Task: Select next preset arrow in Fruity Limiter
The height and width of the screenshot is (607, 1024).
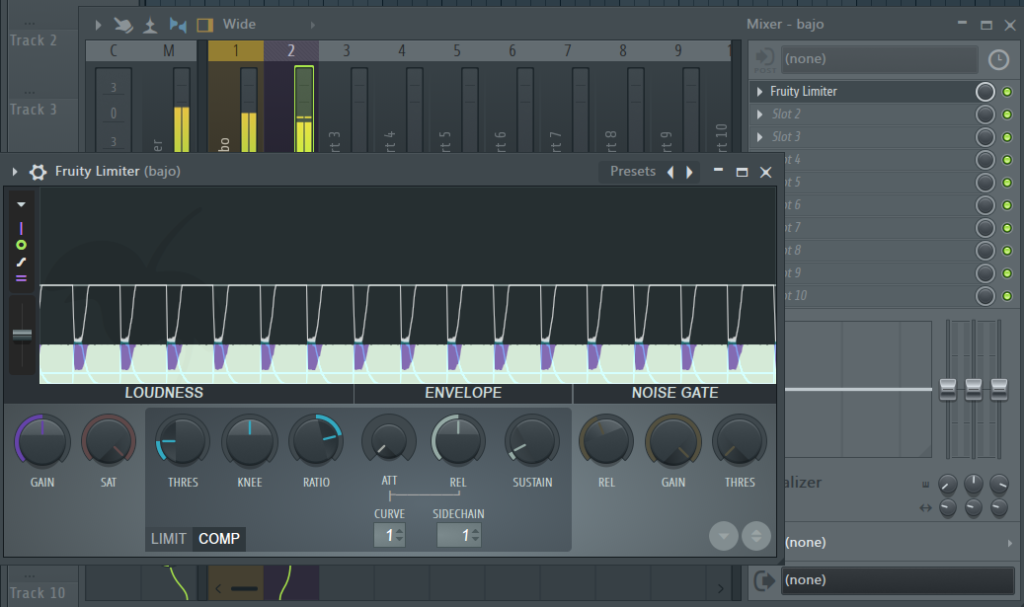Action: tap(689, 172)
